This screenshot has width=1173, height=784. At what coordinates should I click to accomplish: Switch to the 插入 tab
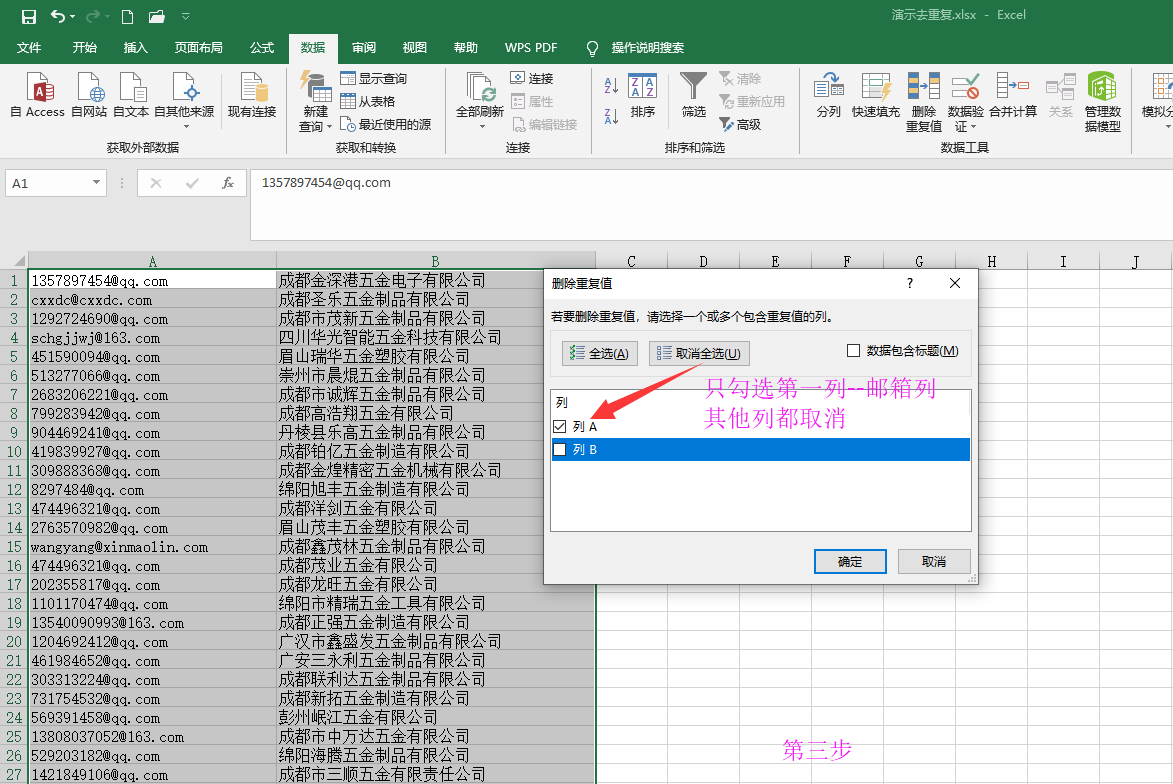point(135,48)
